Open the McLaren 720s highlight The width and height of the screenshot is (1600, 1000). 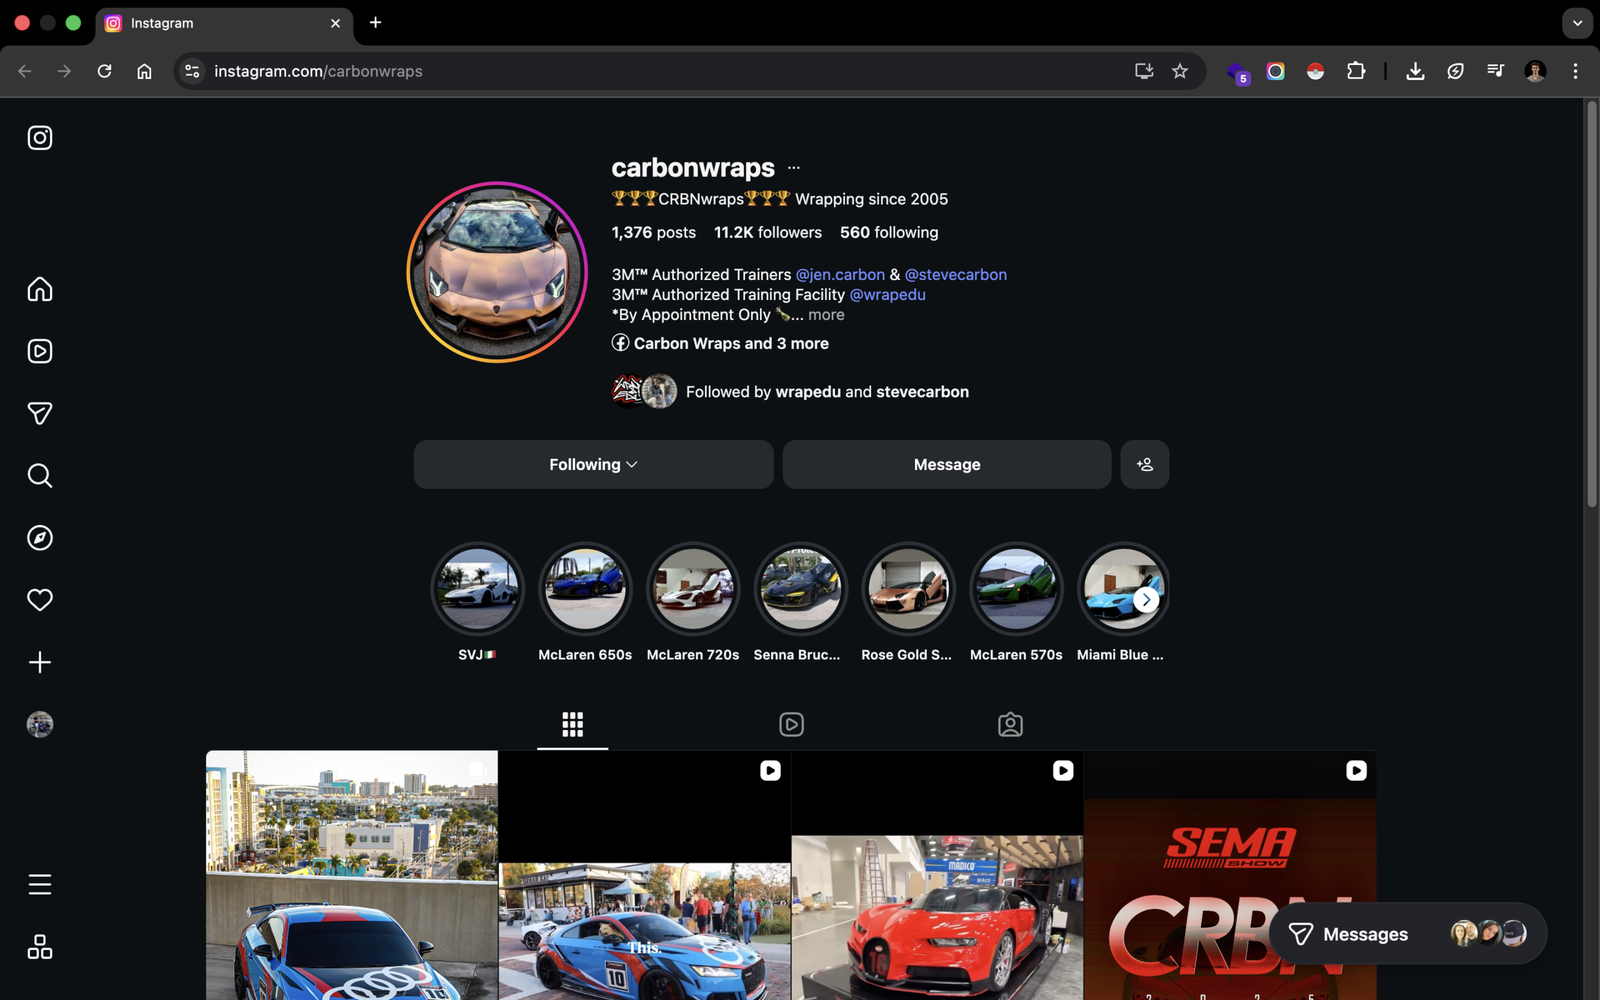tap(693, 589)
